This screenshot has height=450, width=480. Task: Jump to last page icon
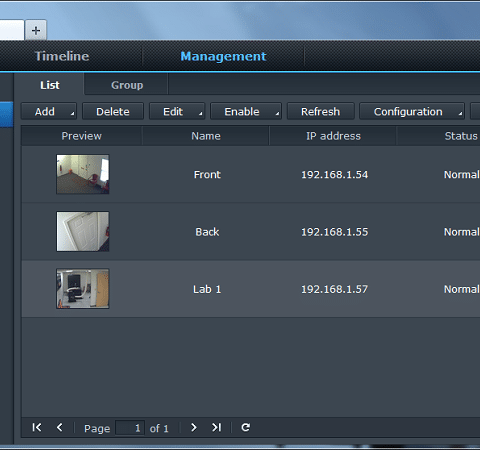[217, 427]
